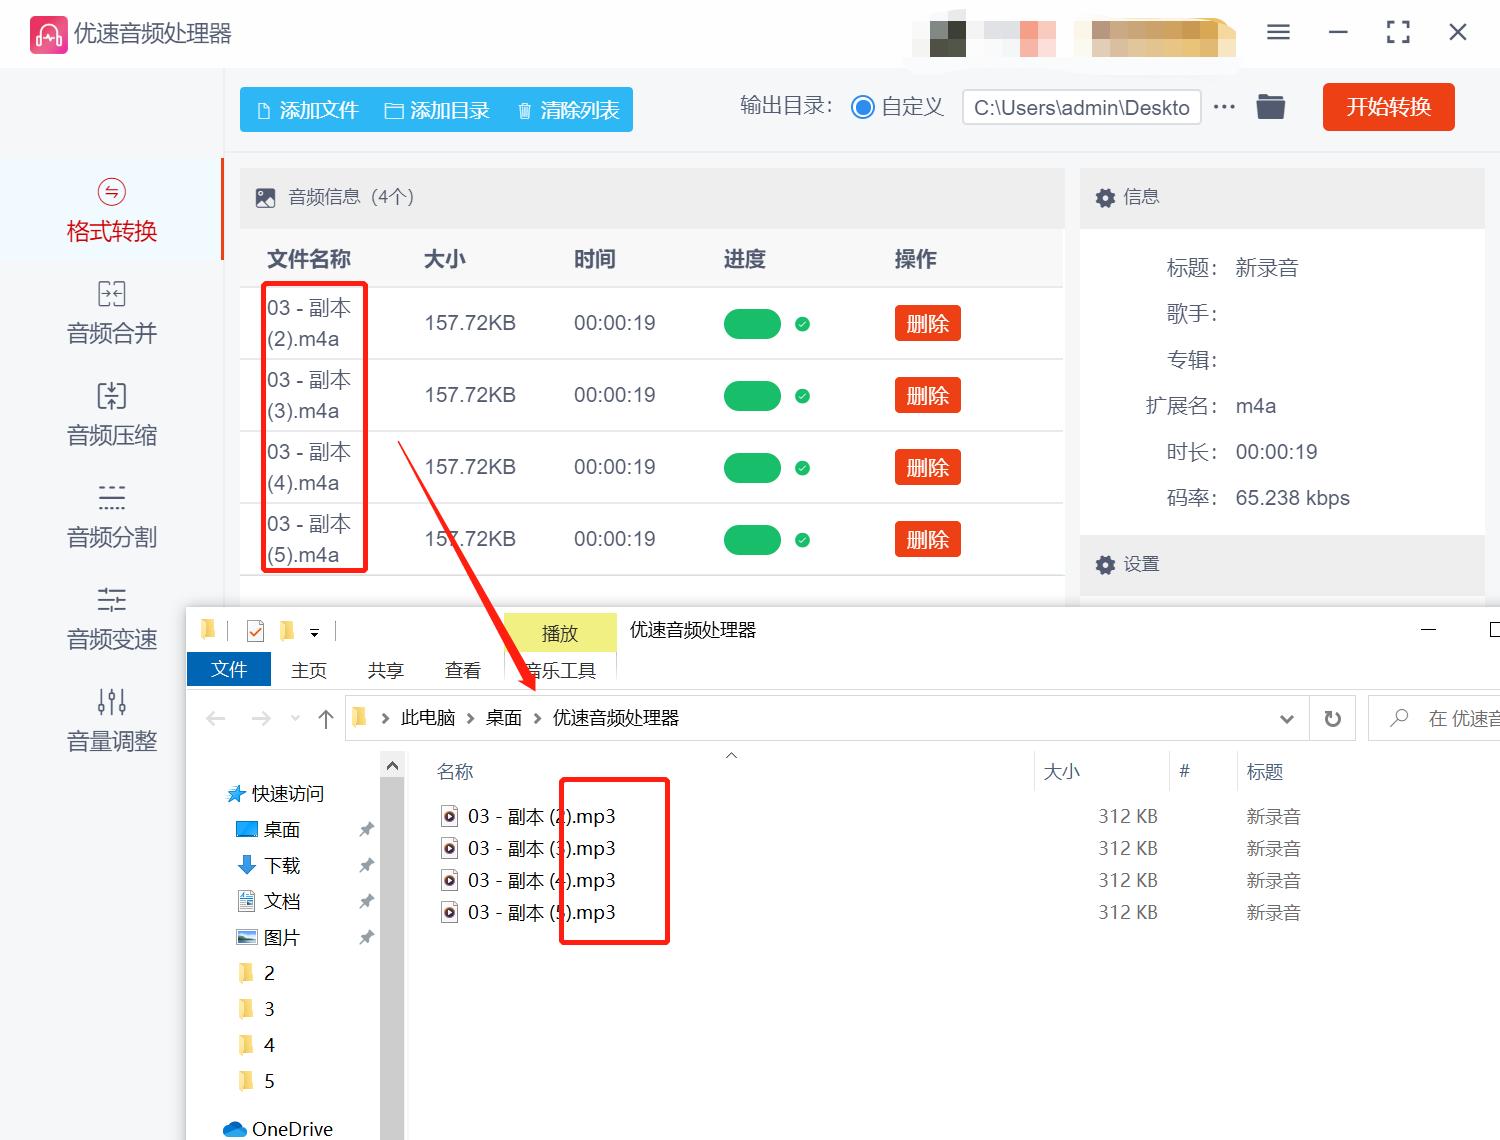This screenshot has height=1140, width=1500.
Task: Click the progress indicator of 03 - 副本 (2).m4a
Action: [x=752, y=323]
